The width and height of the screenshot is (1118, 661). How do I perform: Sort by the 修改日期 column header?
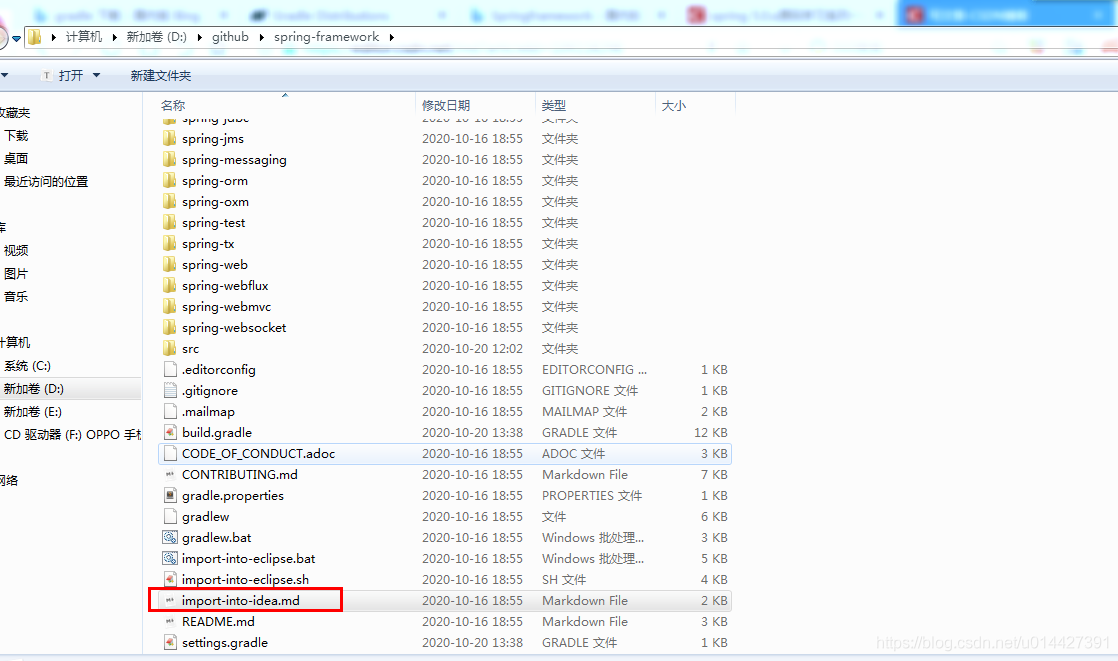click(446, 106)
